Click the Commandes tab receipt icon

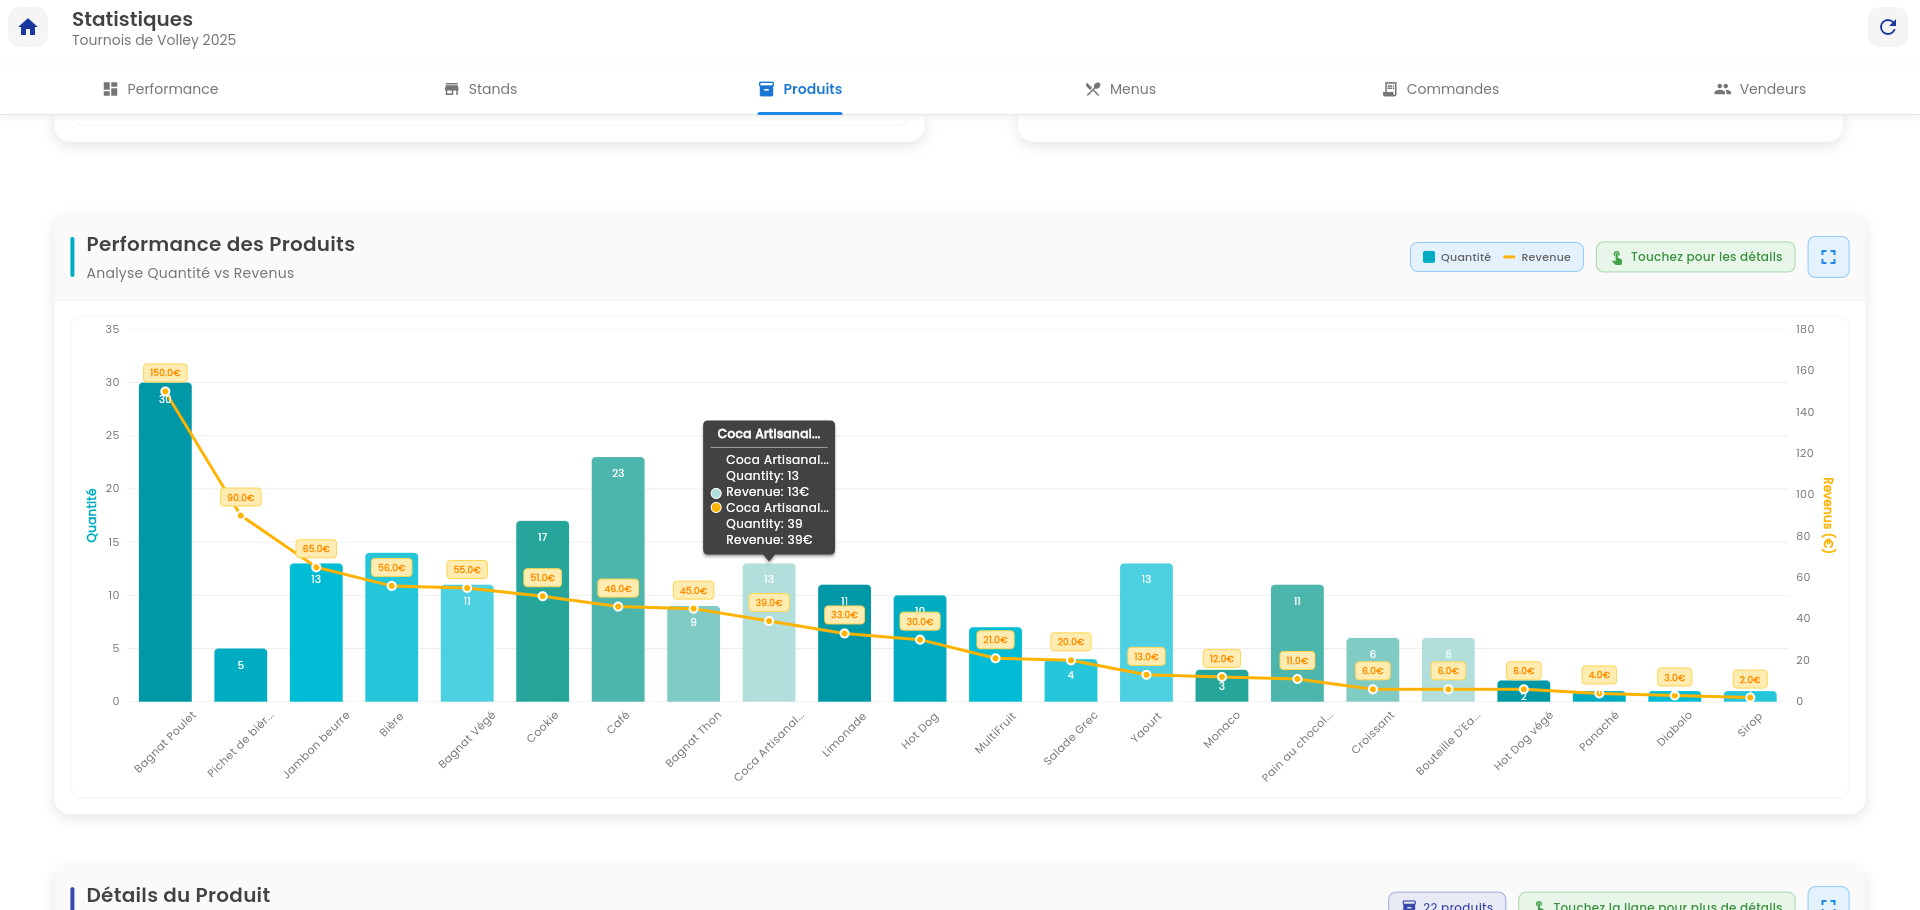[1389, 89]
